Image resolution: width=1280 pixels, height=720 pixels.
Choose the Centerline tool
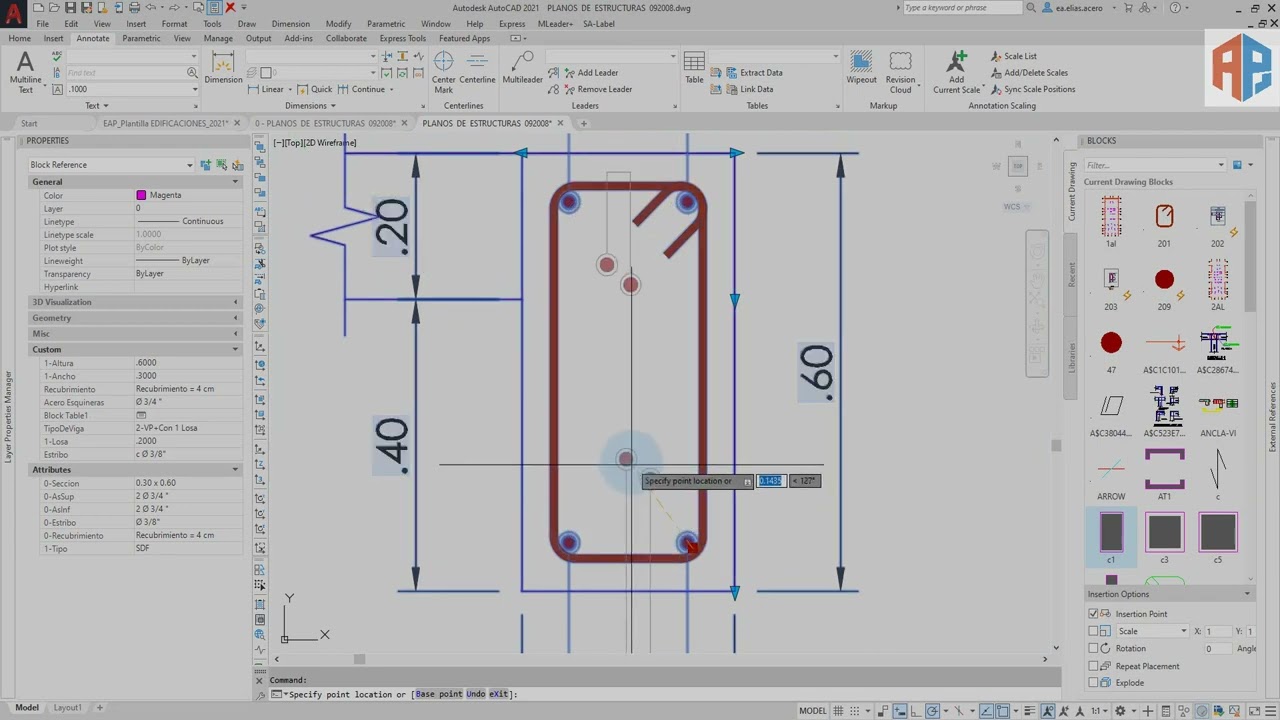click(x=477, y=68)
